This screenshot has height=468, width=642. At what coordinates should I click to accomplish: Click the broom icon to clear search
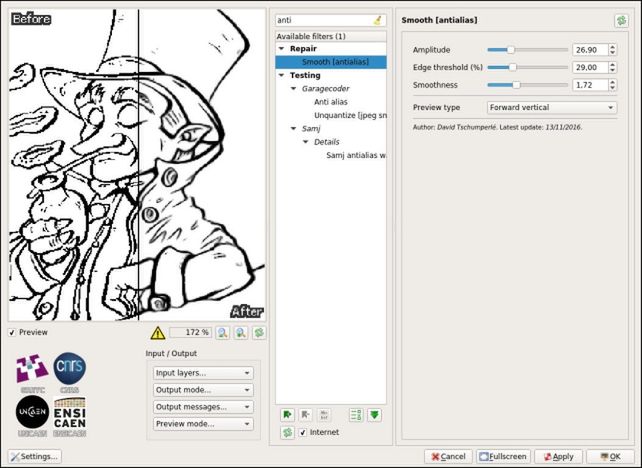coord(378,20)
